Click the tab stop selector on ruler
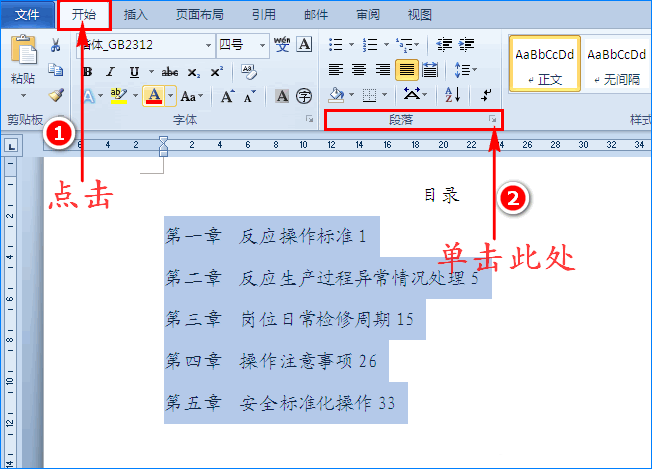The image size is (652, 469). pos(11,146)
